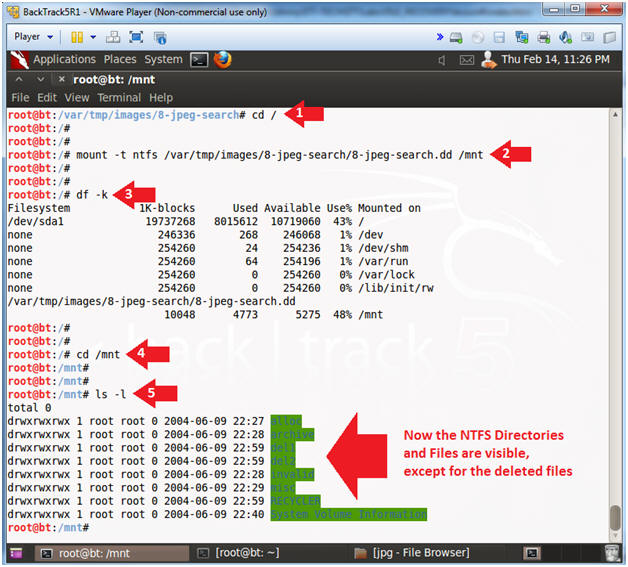Click the BackTrack dragon logo icon
This screenshot has width=628, height=567.
[19, 60]
